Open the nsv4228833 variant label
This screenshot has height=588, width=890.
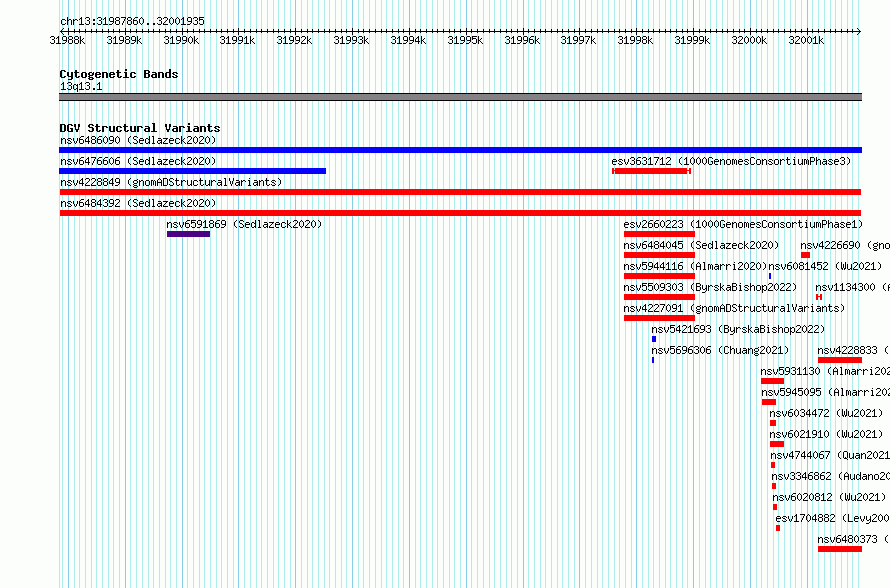pos(853,350)
